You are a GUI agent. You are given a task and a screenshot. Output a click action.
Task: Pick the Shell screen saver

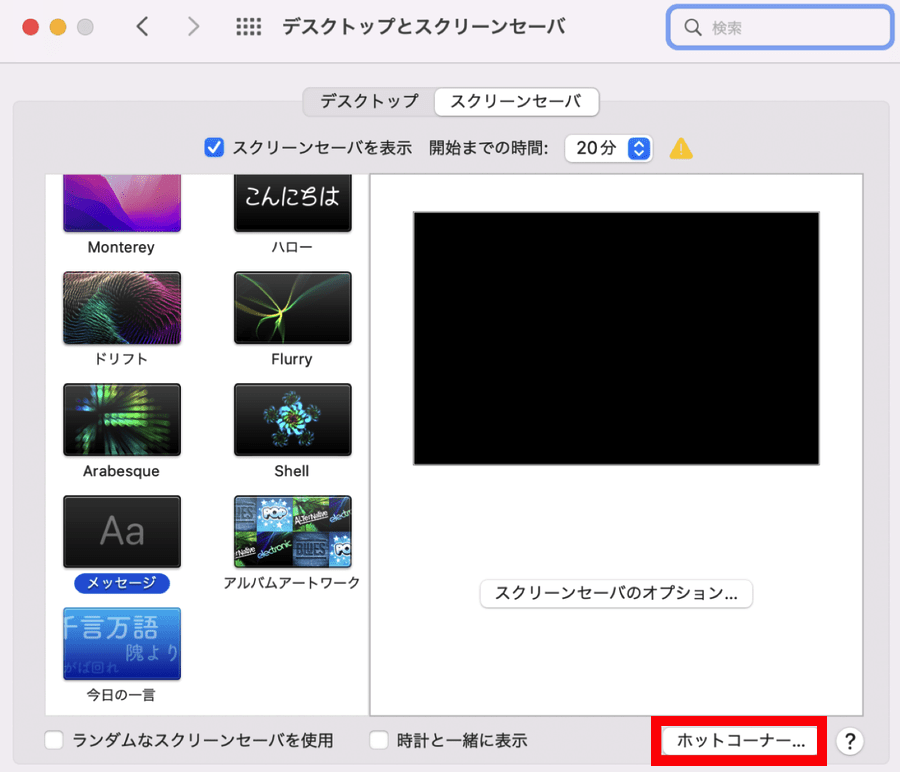[293, 420]
